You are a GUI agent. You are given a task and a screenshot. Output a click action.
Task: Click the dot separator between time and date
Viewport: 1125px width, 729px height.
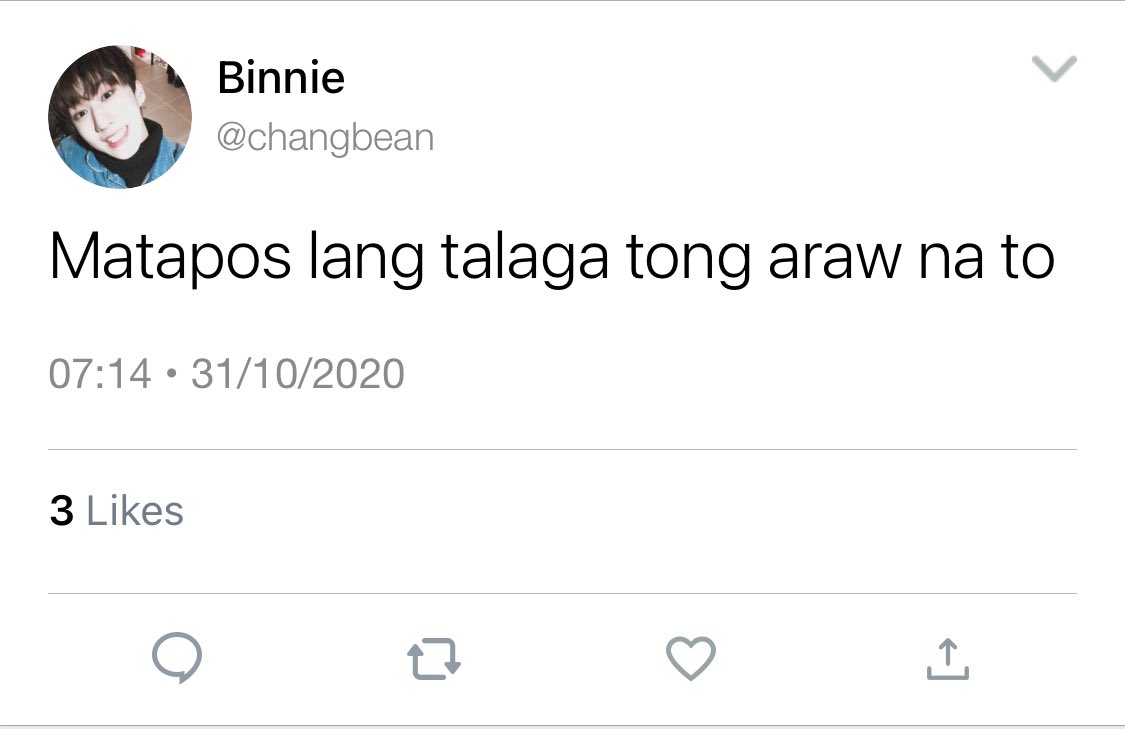(x=171, y=374)
